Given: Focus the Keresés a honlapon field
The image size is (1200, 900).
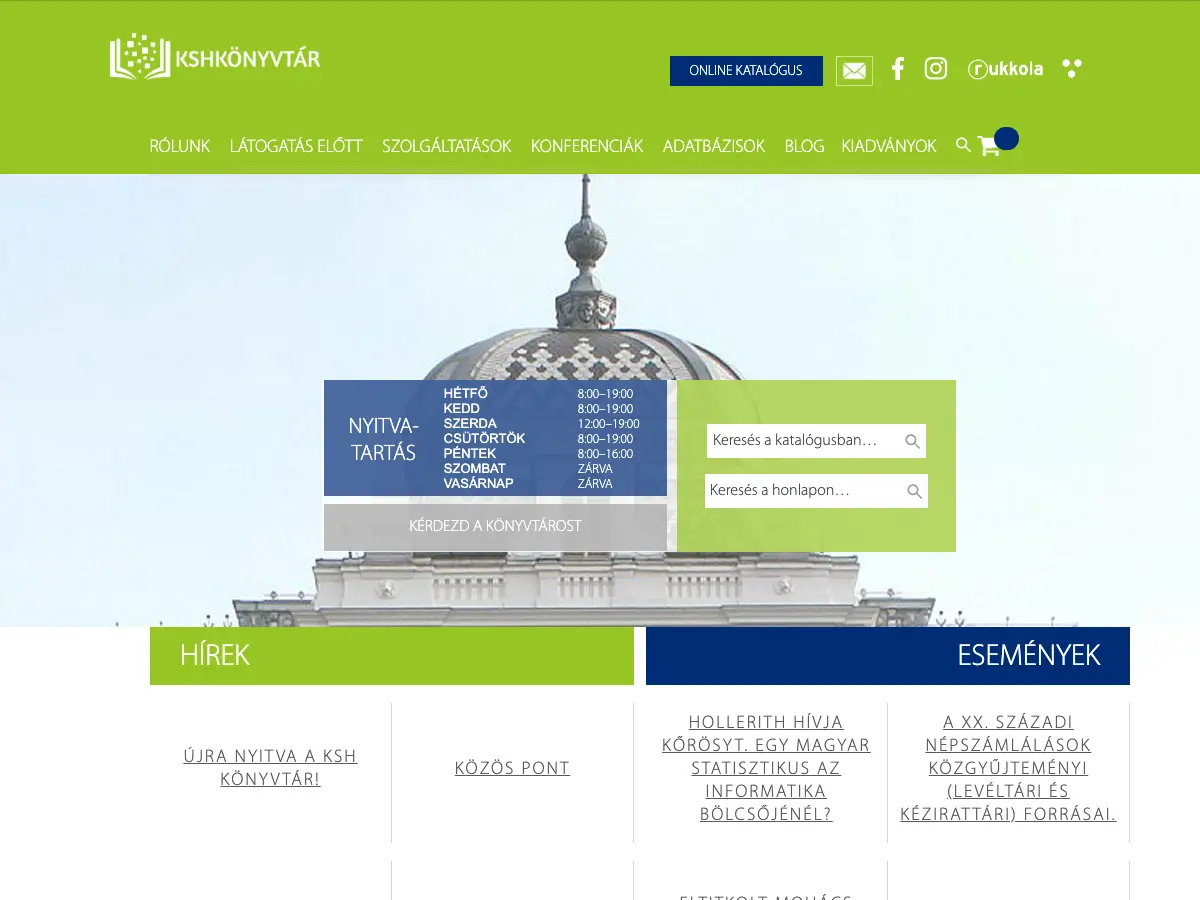Looking at the screenshot, I should (816, 491).
